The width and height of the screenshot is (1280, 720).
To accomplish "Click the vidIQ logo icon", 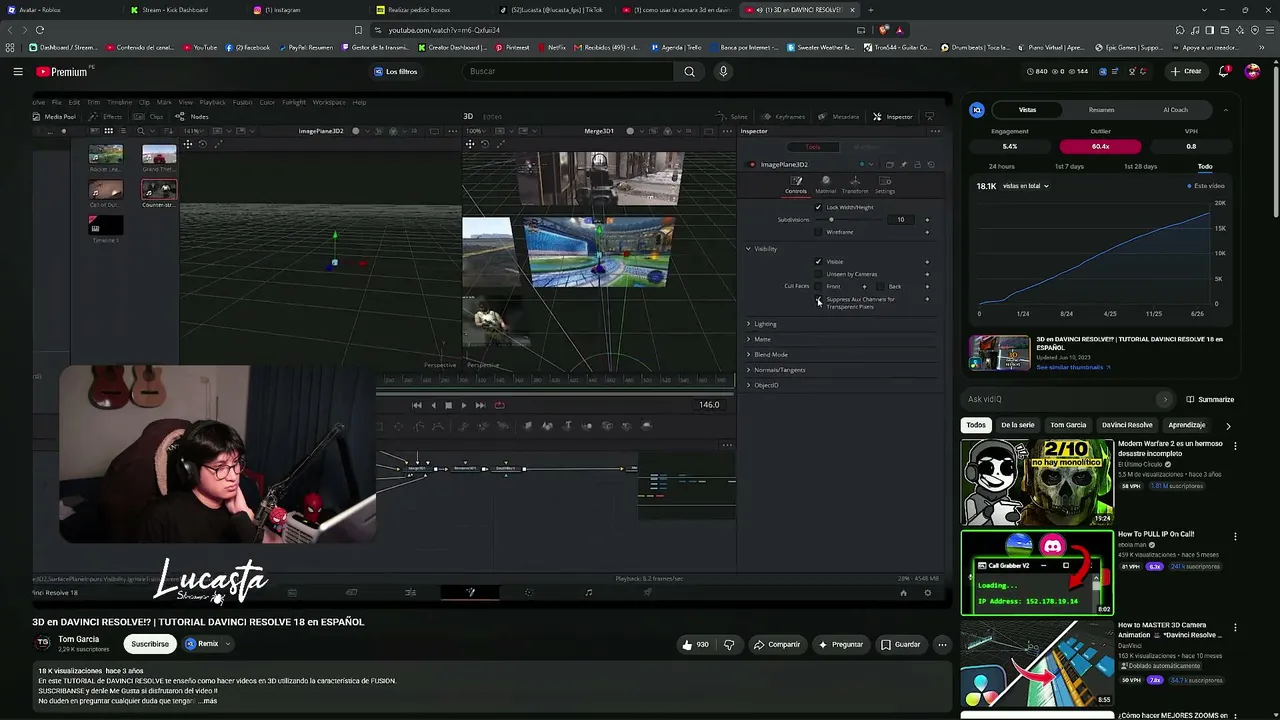I will tap(977, 110).
